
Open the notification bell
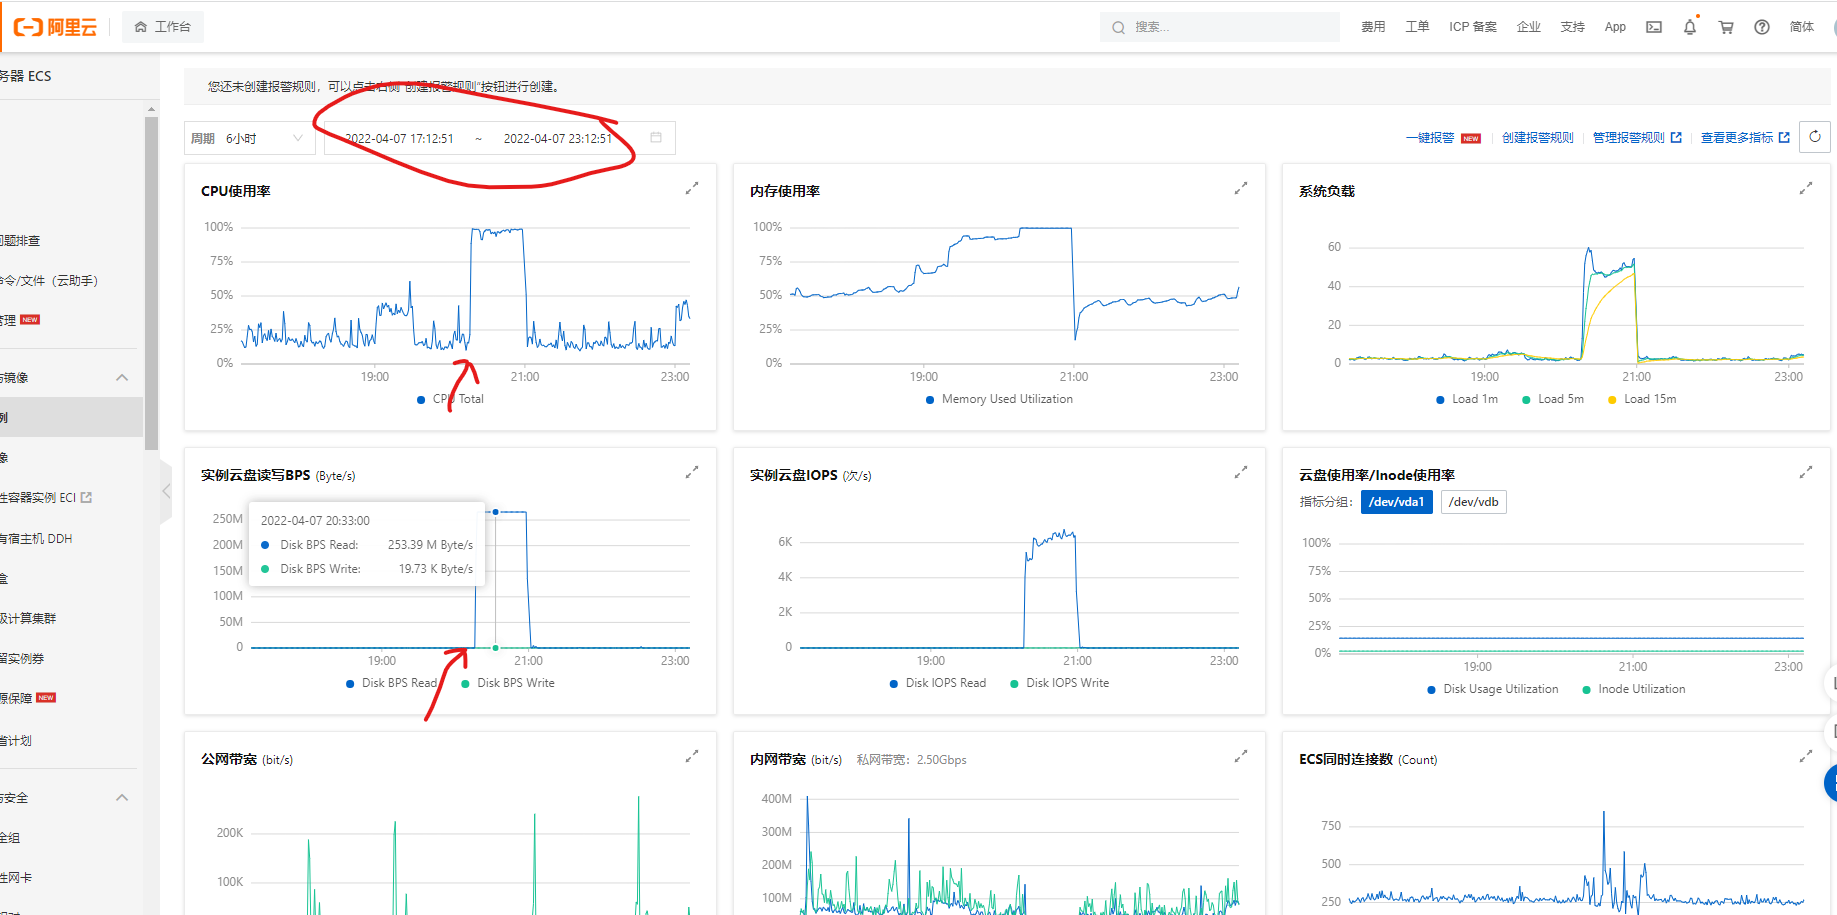tap(1689, 27)
